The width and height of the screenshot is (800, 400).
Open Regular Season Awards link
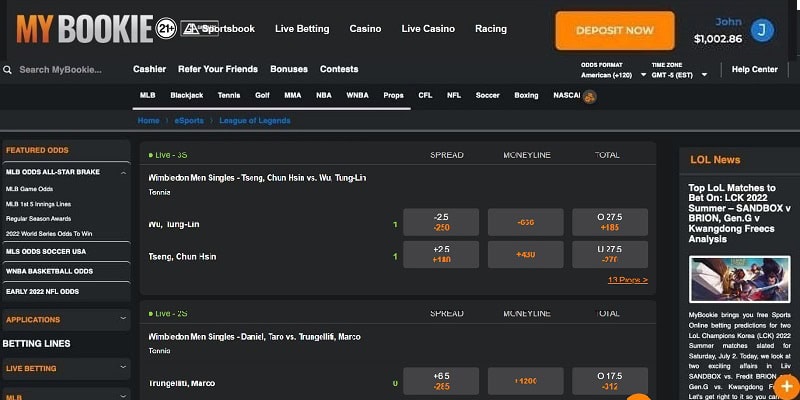point(38,219)
